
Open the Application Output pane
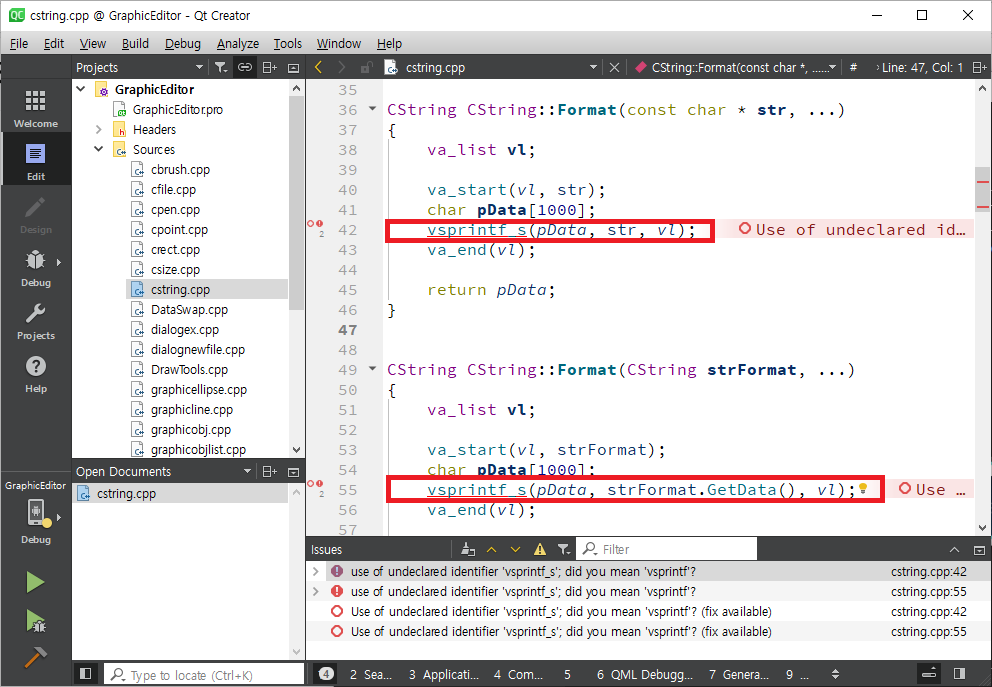(x=443, y=674)
